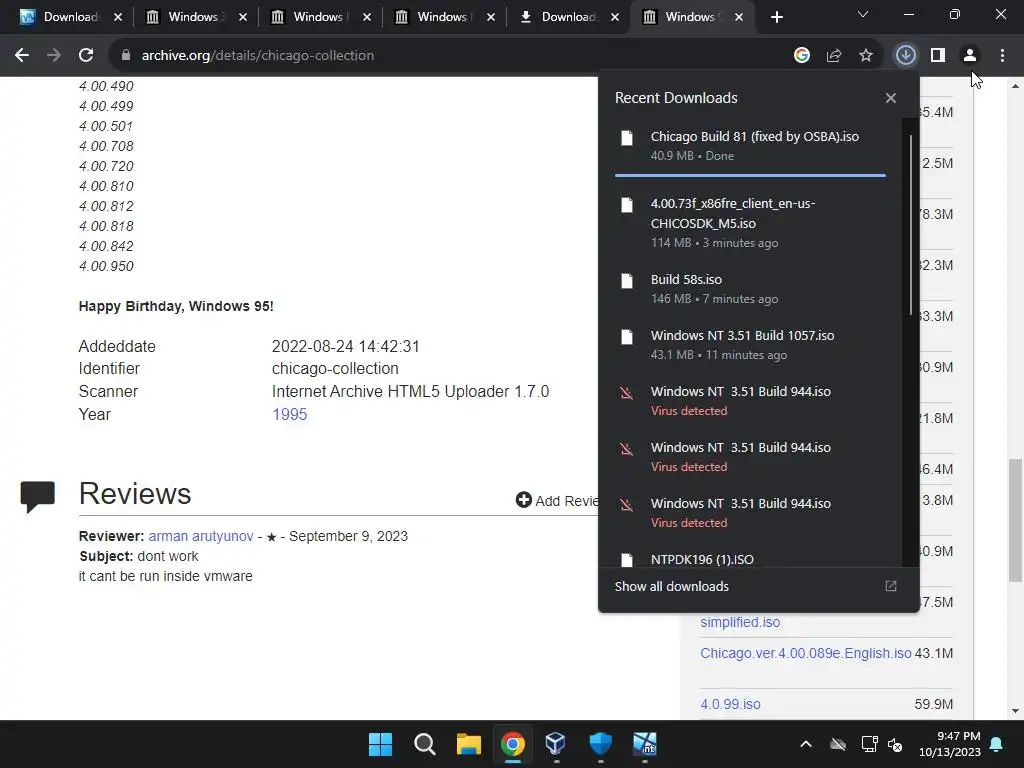Image resolution: width=1024 pixels, height=768 pixels.
Task: Share this page using the share icon
Action: [834, 56]
